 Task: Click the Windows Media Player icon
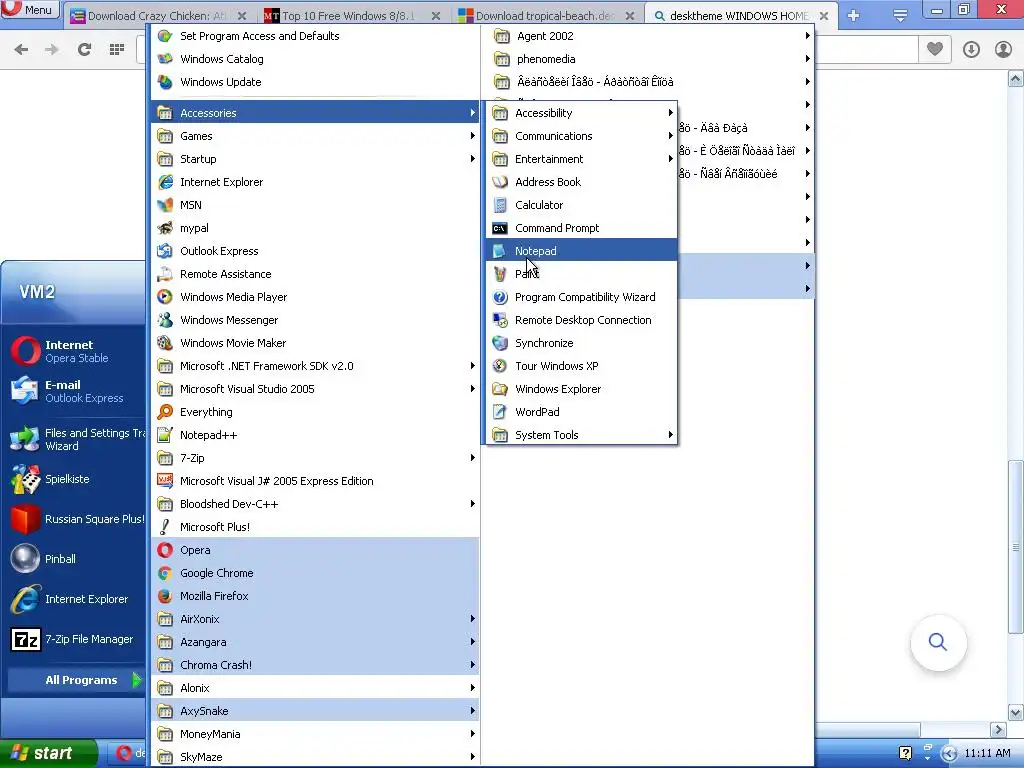coord(165,297)
